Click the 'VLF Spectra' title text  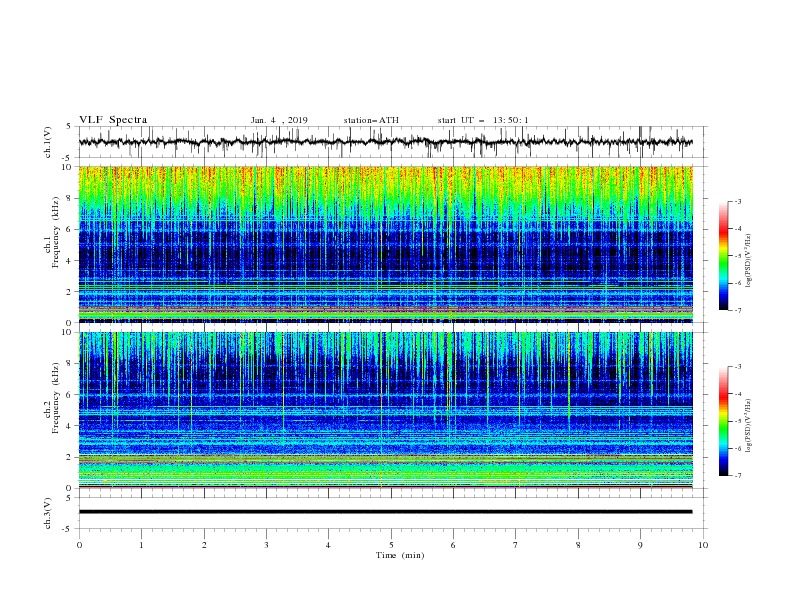click(113, 120)
